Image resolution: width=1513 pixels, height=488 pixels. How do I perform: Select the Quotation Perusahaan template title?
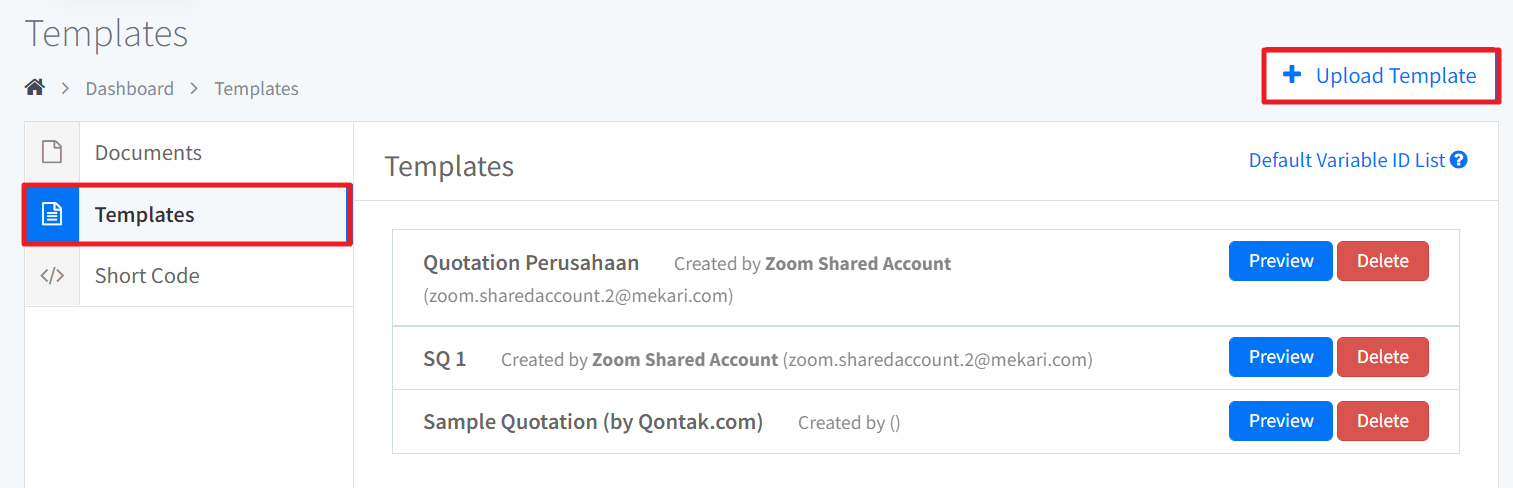[531, 263]
